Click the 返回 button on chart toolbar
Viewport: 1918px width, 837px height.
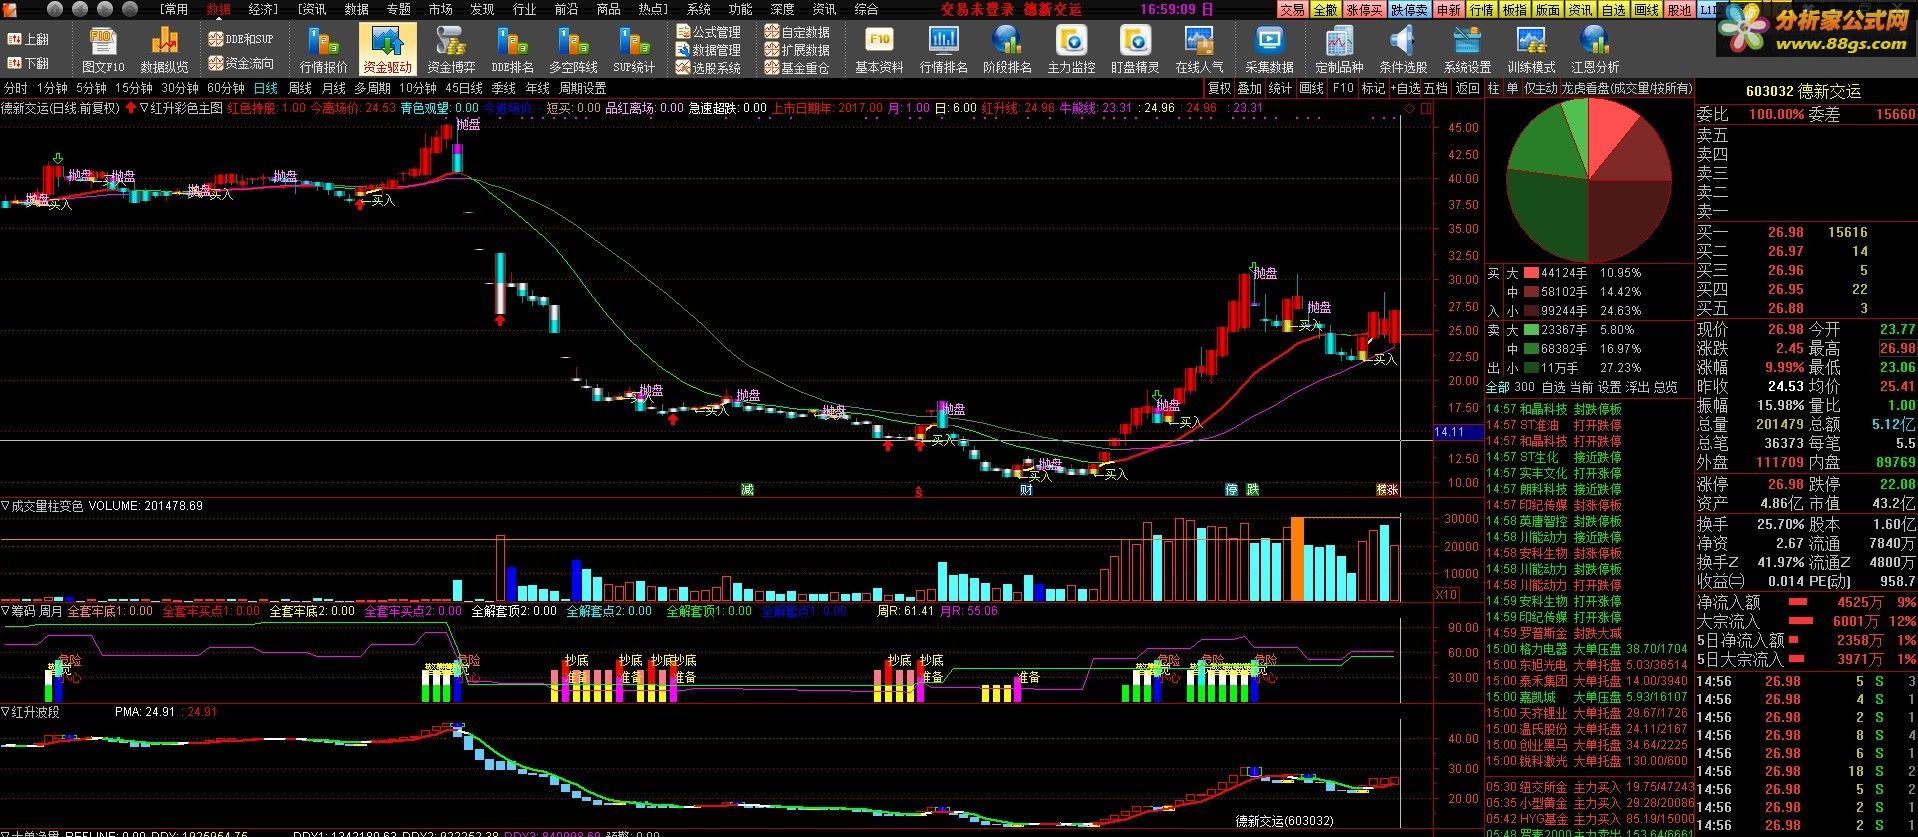tap(1467, 88)
